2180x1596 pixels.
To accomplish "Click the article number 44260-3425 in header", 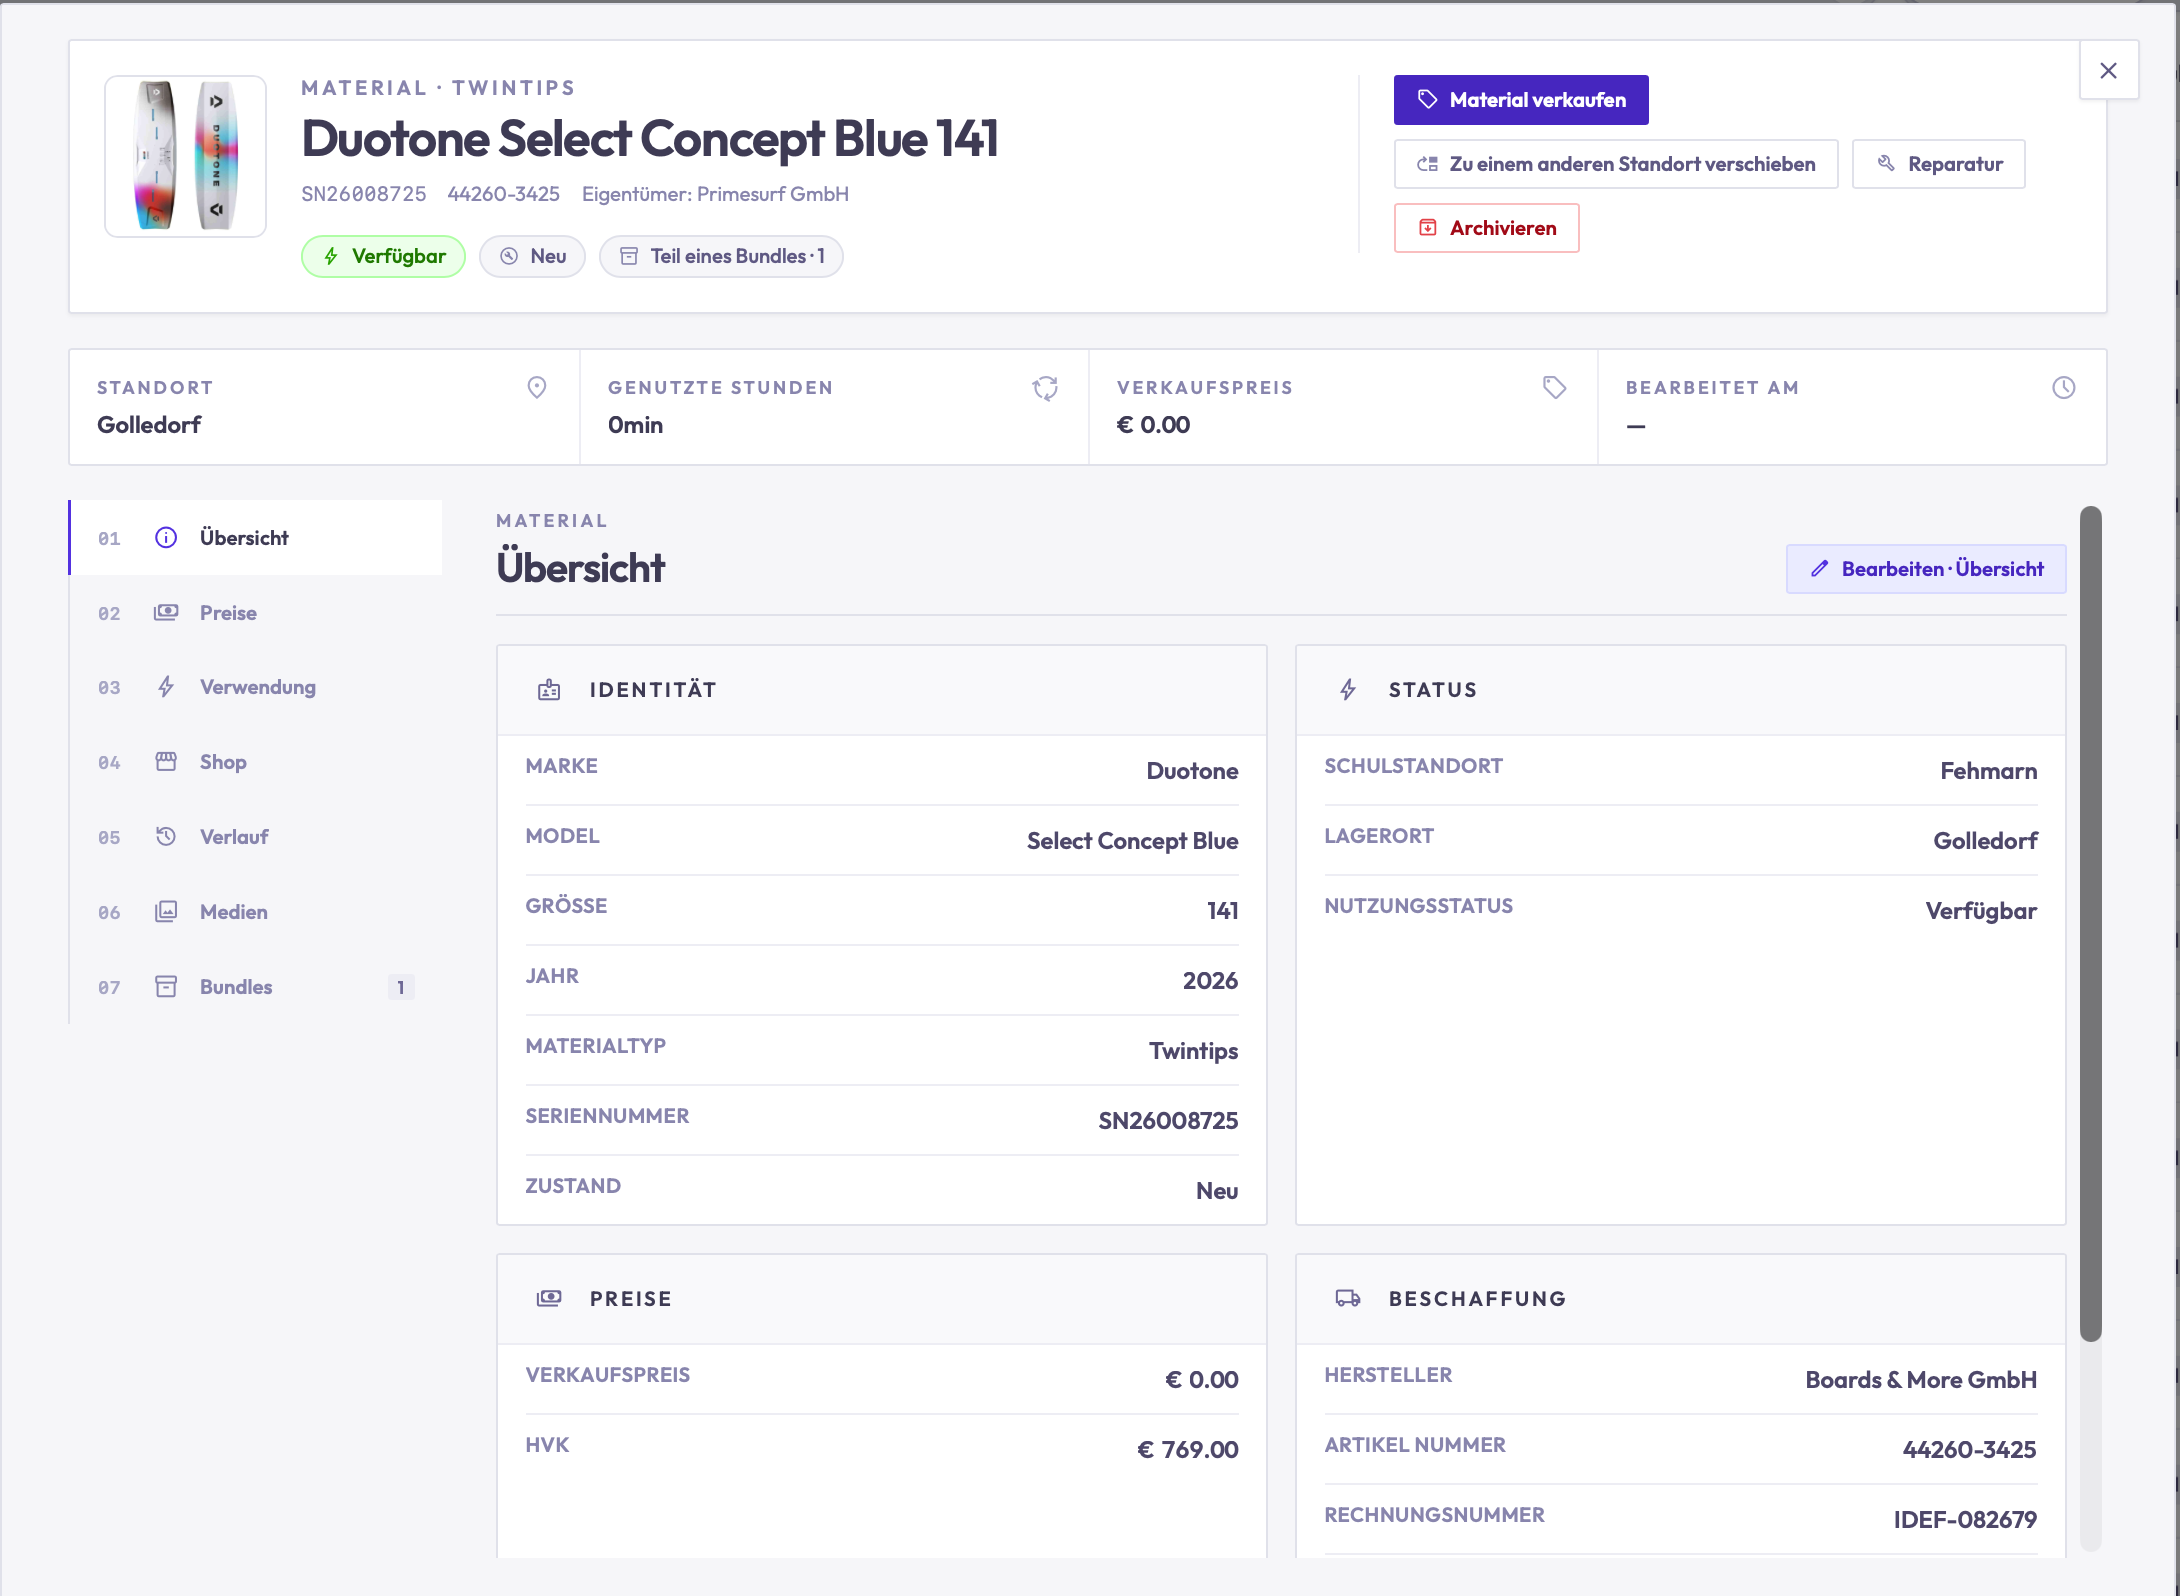I will click(504, 194).
